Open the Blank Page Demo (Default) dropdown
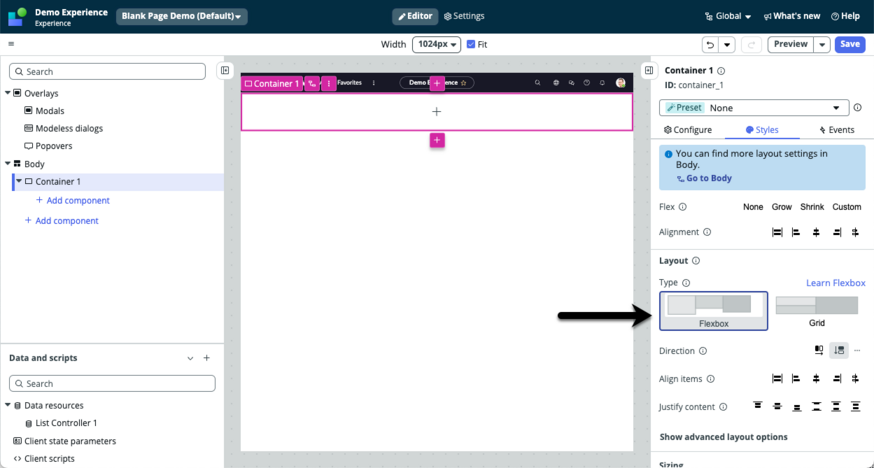Viewport: 874px width, 468px height. point(182,16)
